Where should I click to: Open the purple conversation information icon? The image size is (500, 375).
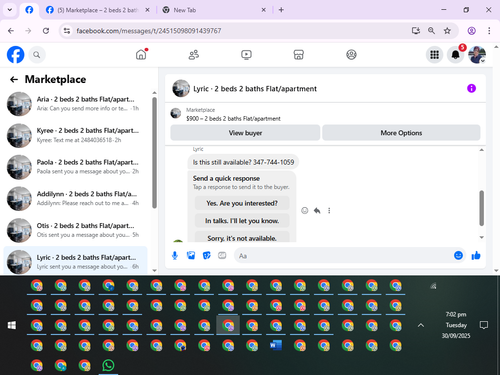point(471,88)
